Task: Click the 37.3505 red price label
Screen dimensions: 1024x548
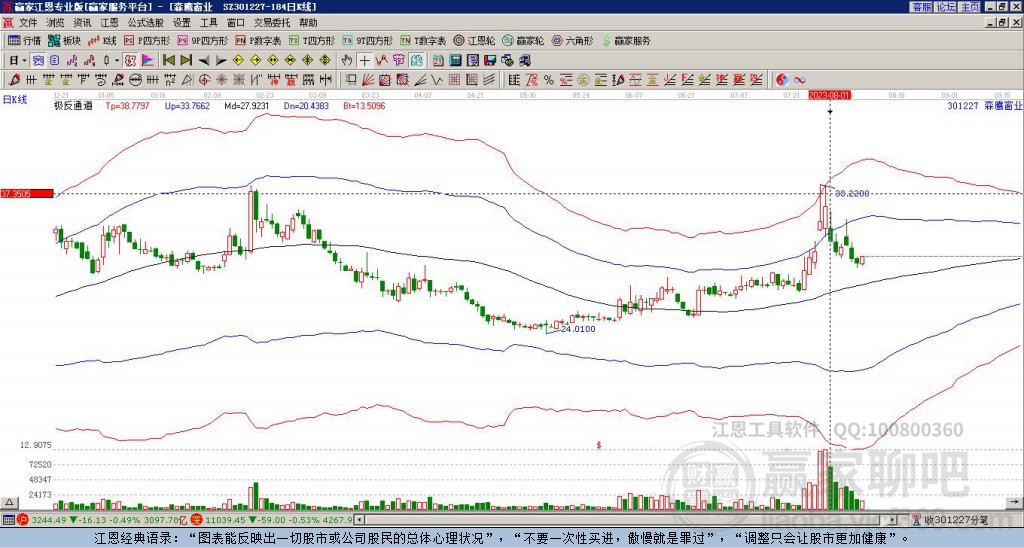Action: [26, 193]
